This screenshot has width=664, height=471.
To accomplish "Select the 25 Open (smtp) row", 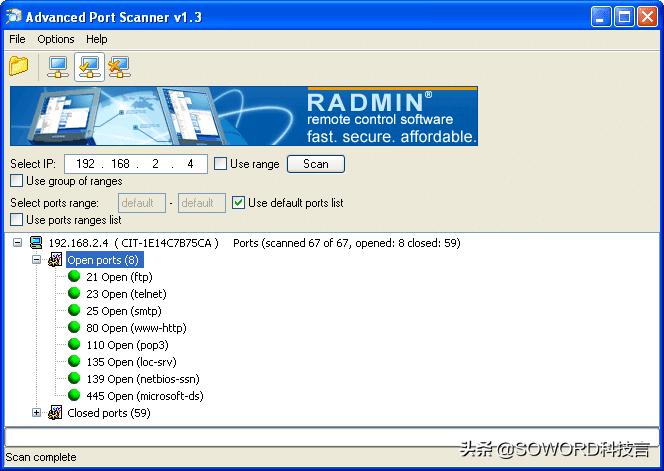I will tap(124, 311).
